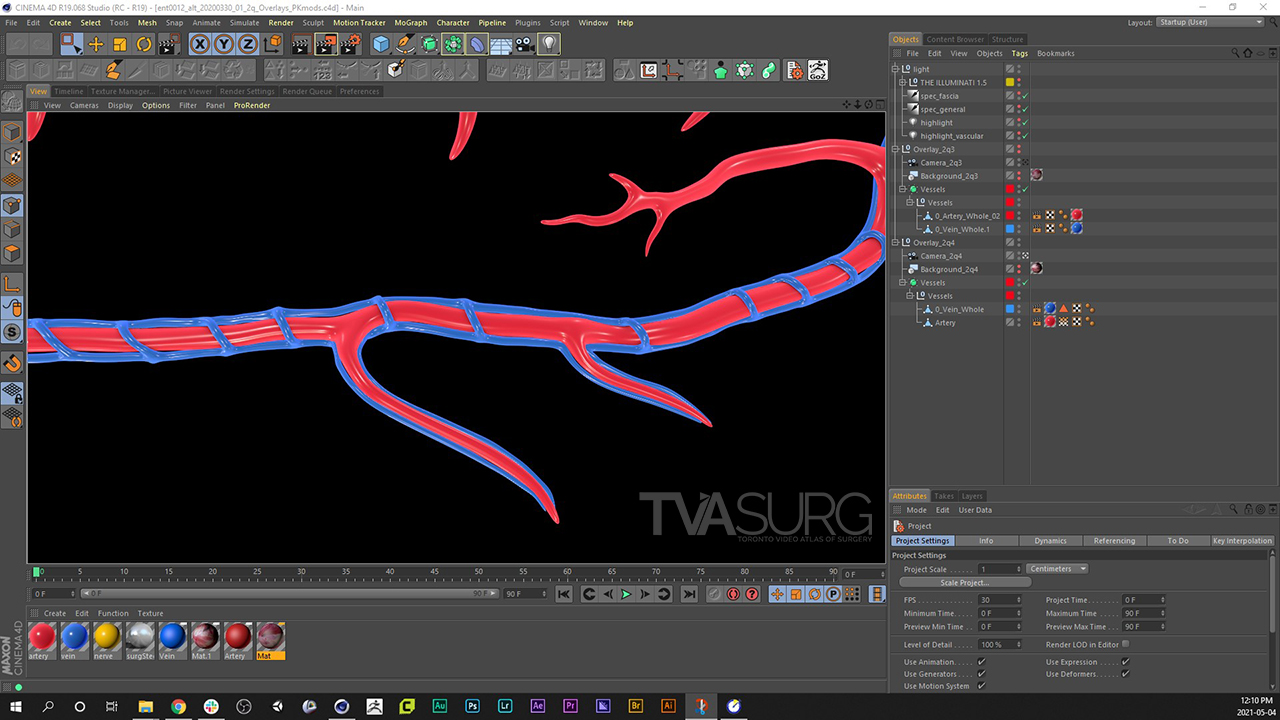Screen dimensions: 1280x720
Task: Open the MoGraph menu
Action: (x=411, y=22)
